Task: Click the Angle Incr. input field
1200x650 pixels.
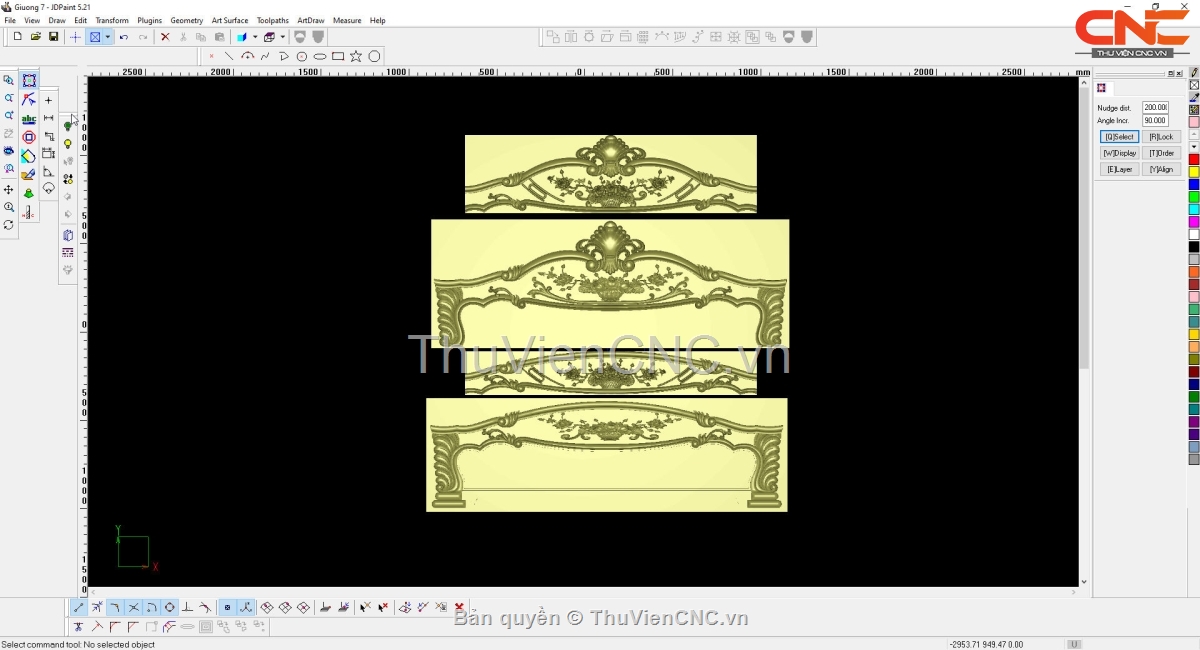Action: pos(1155,120)
